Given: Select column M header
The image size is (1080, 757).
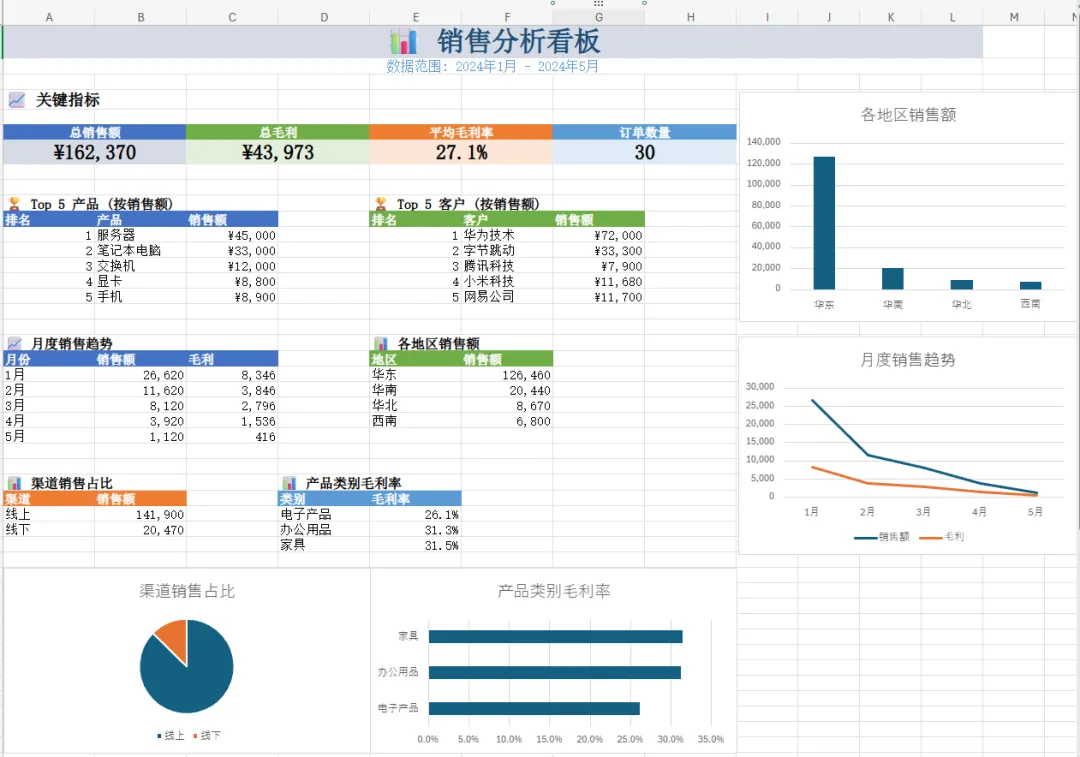Looking at the screenshot, I should tap(1014, 17).
